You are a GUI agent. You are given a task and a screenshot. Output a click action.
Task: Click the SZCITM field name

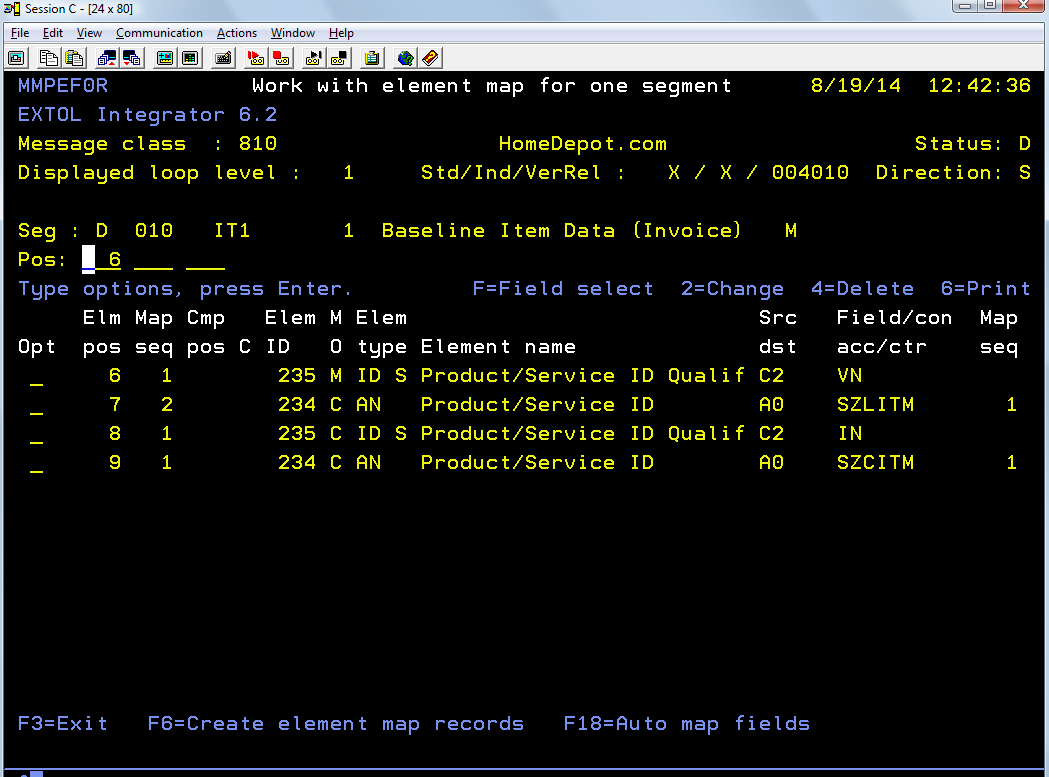pos(875,462)
